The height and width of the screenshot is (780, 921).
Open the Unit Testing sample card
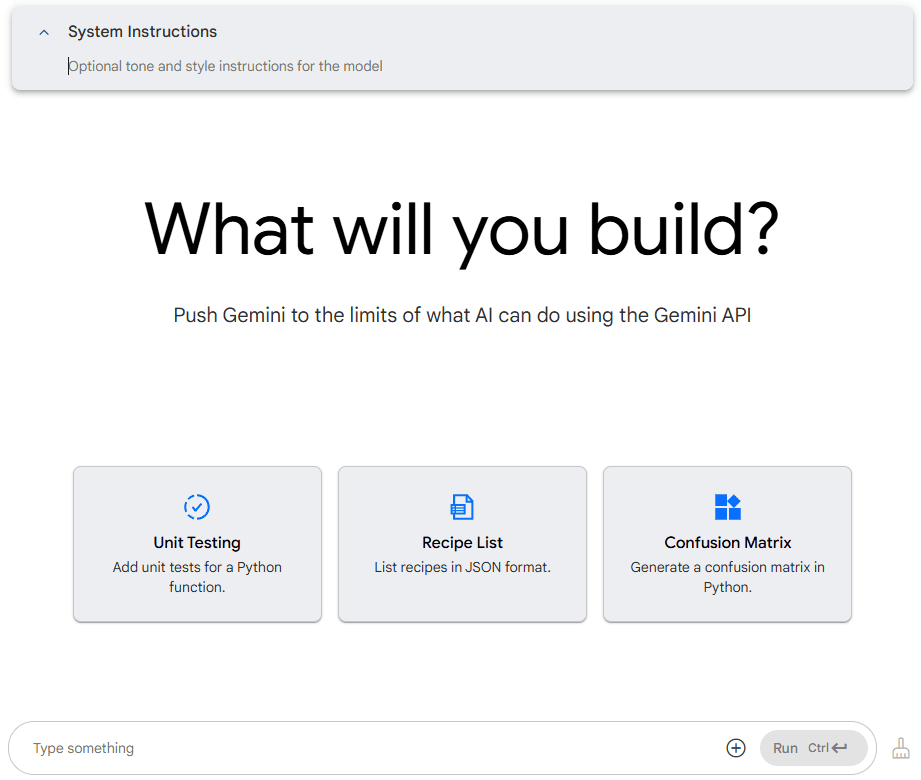click(x=197, y=544)
